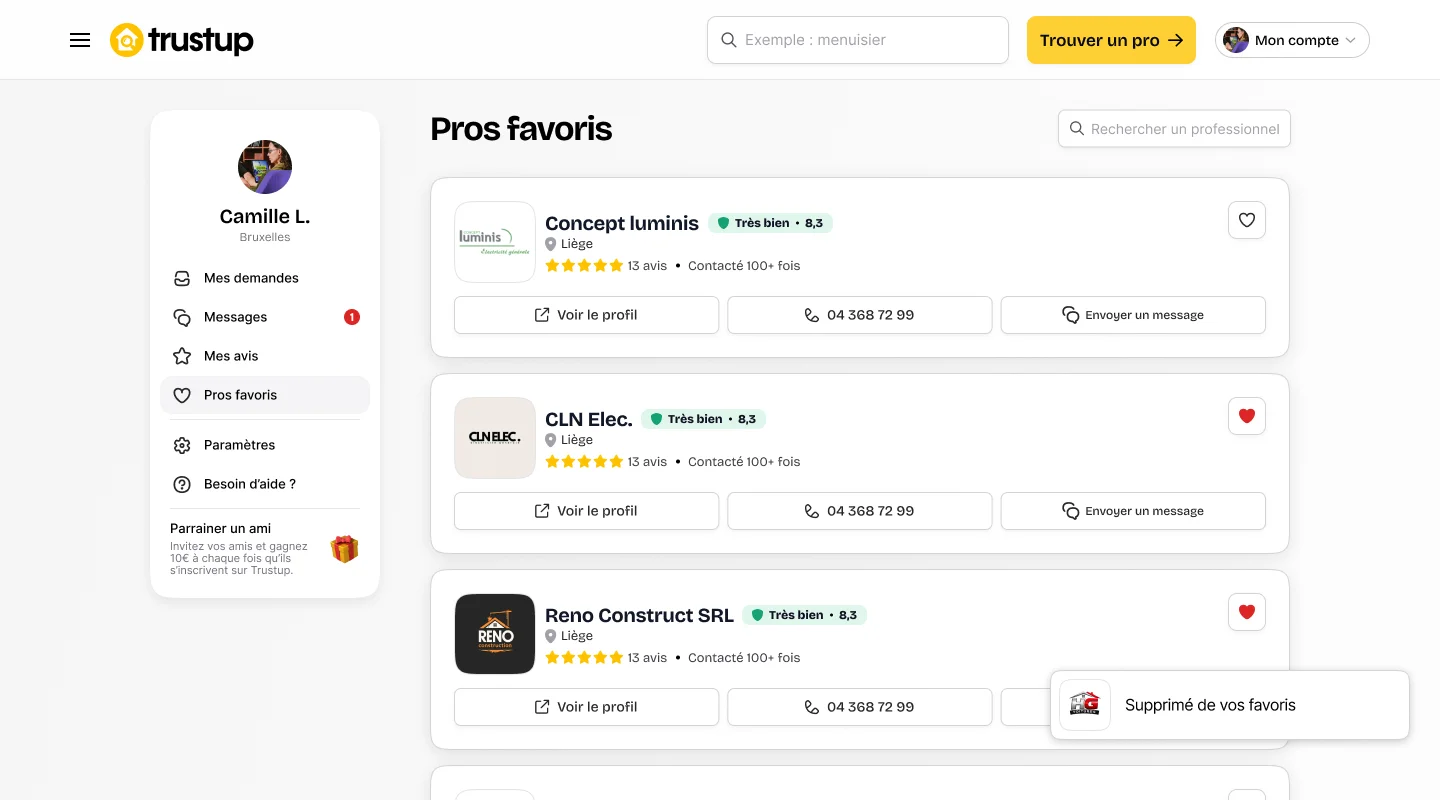Click the Trustup logo
The height and width of the screenshot is (800, 1440).
pos(181,40)
